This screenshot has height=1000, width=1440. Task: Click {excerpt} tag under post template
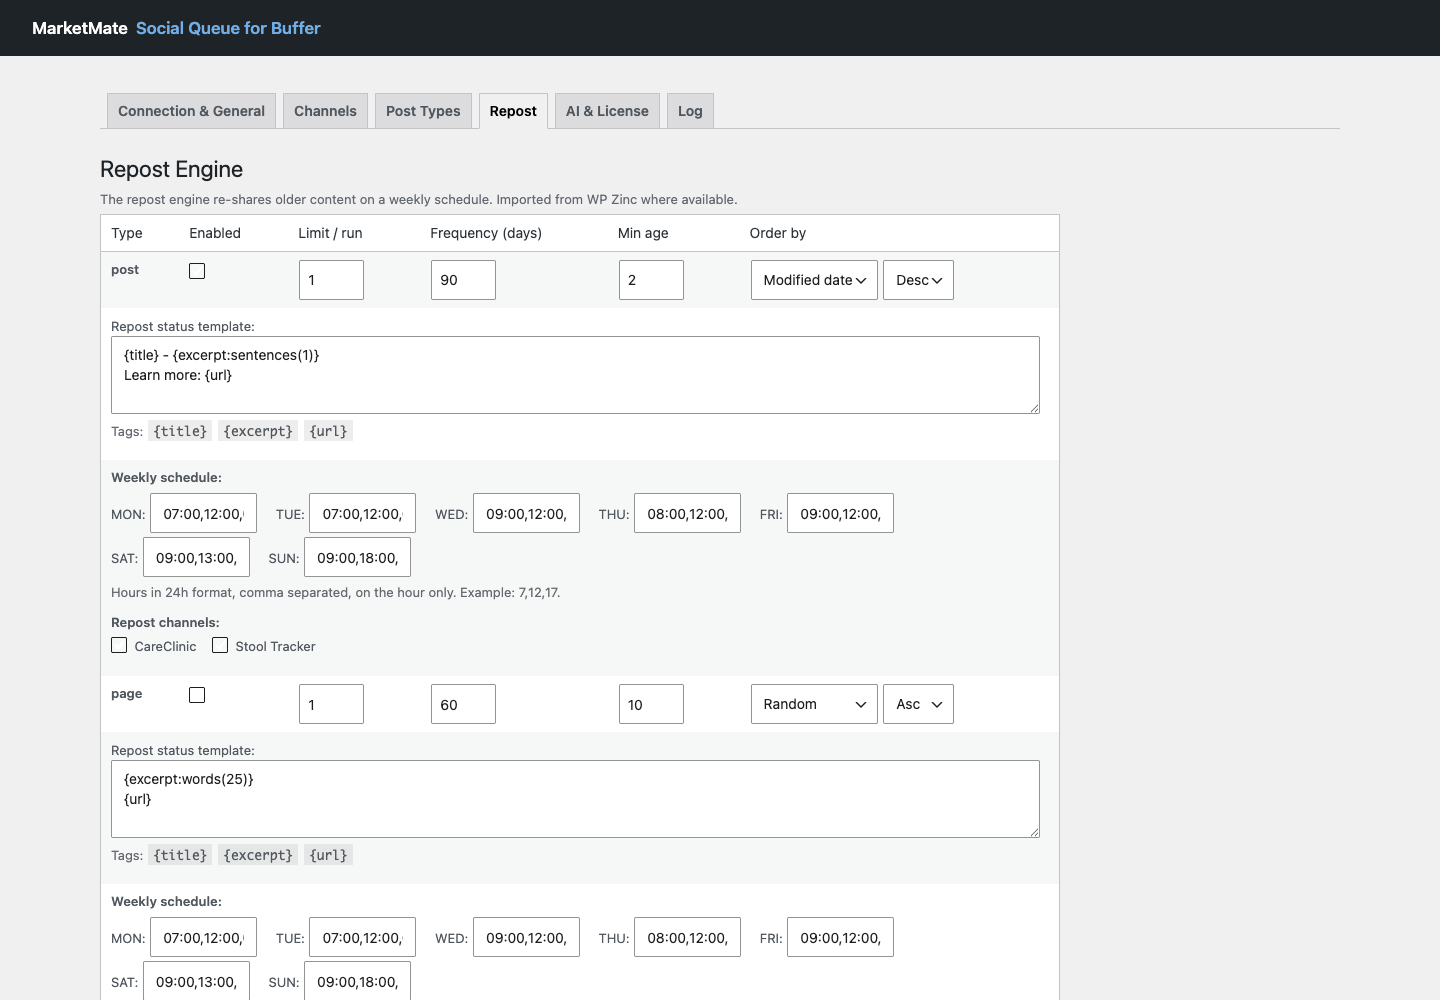coord(258,431)
